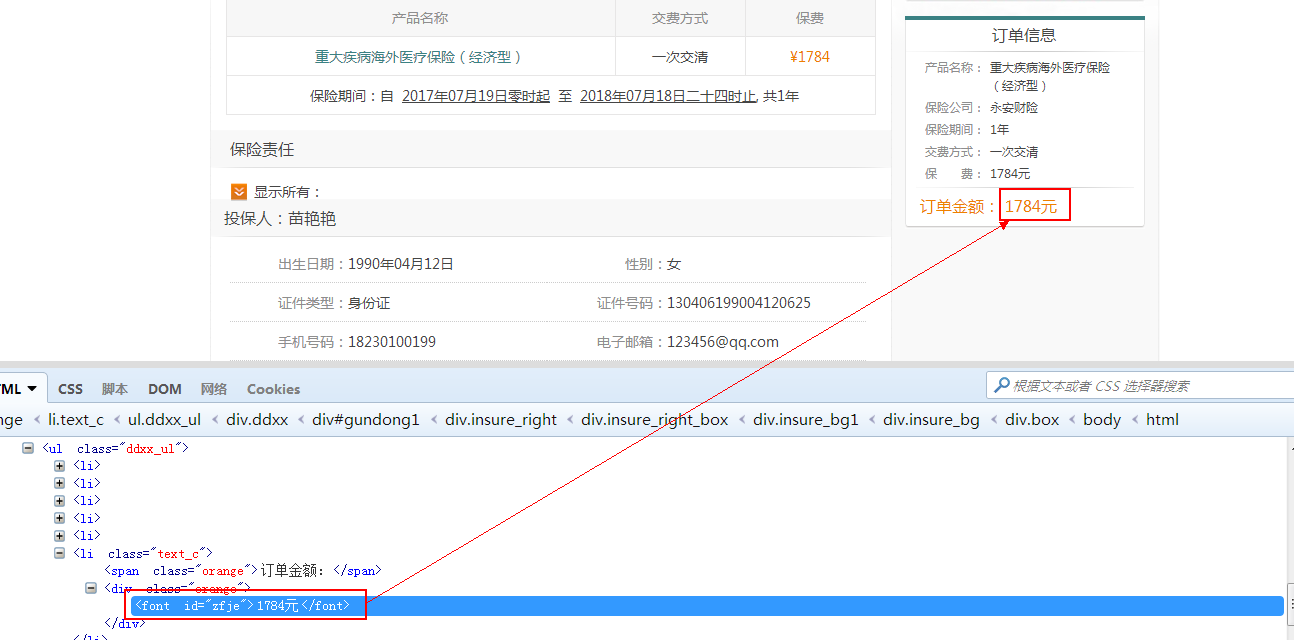Collapse the li class text_c node
The height and width of the screenshot is (640, 1294).
(x=60, y=553)
